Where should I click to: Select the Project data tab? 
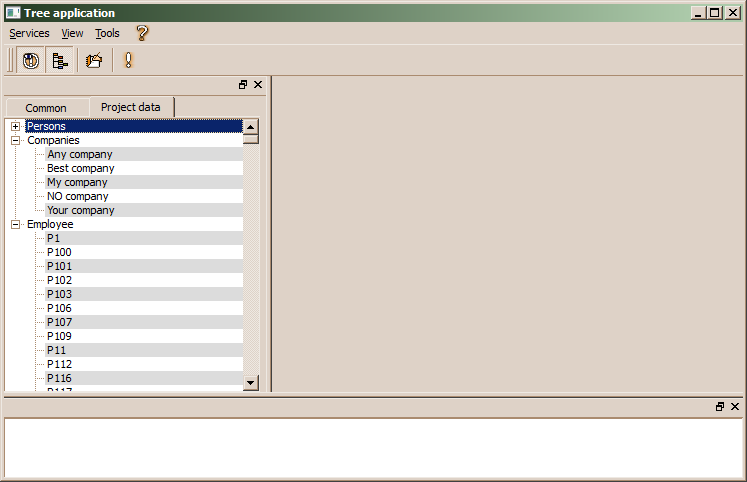coord(130,107)
